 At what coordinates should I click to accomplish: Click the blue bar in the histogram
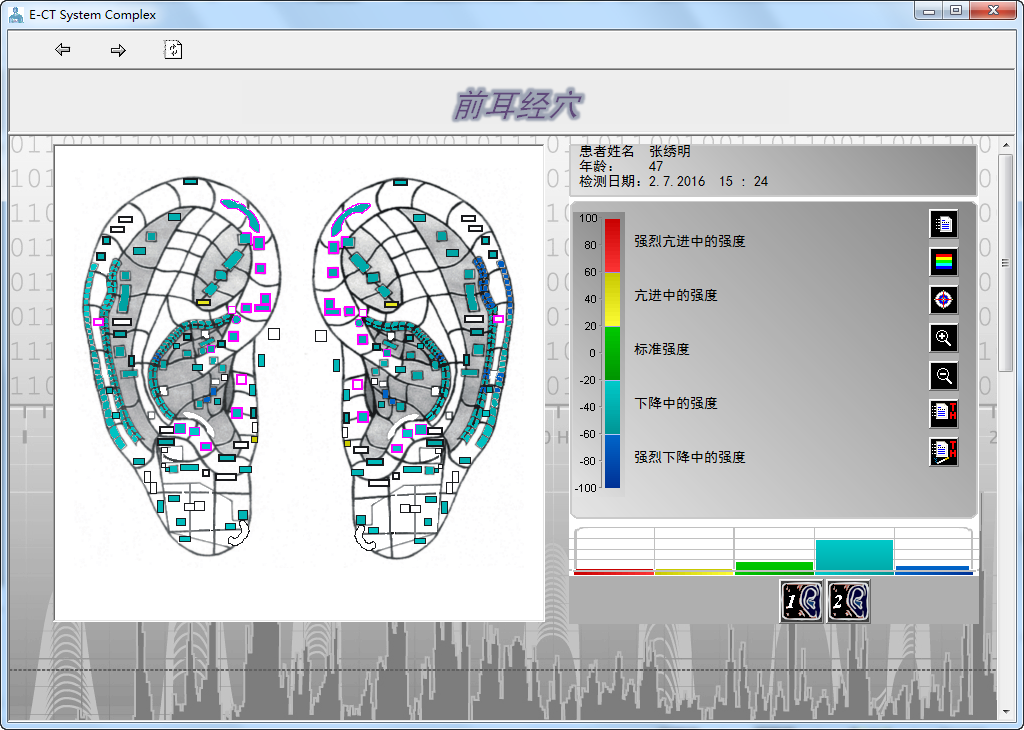[933, 569]
